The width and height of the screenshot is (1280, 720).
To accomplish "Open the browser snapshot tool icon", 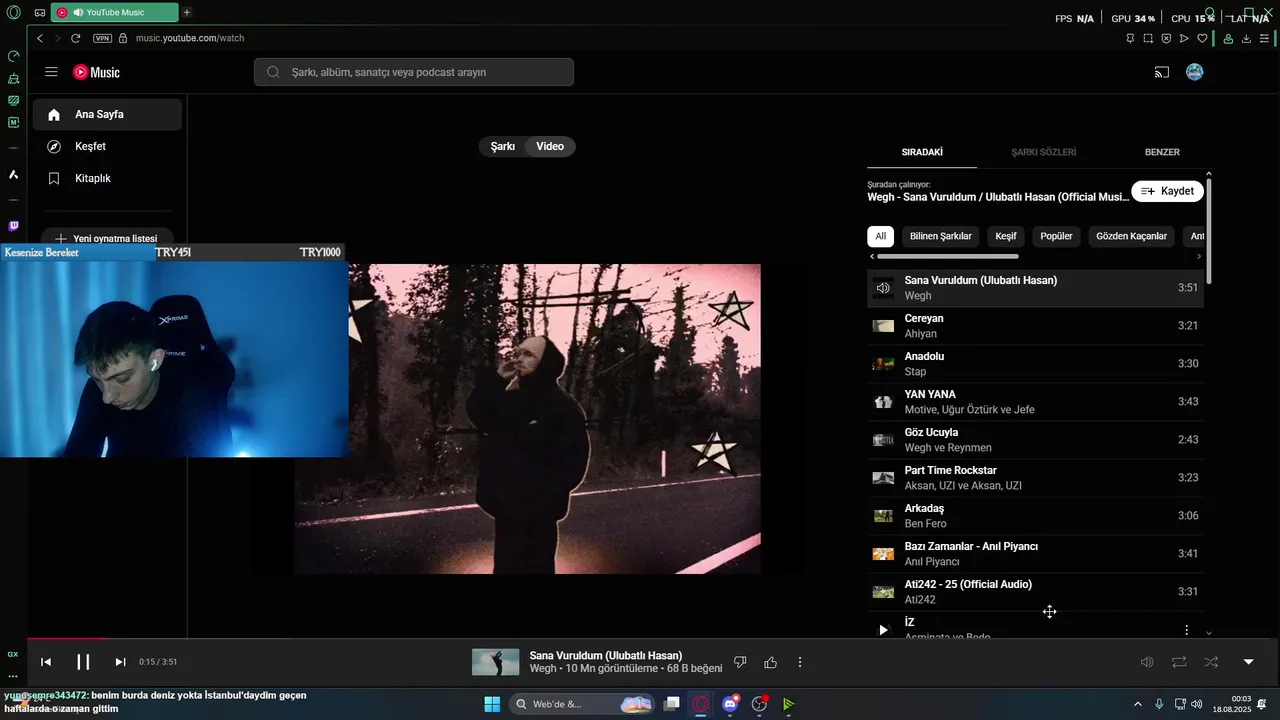I will [1148, 38].
